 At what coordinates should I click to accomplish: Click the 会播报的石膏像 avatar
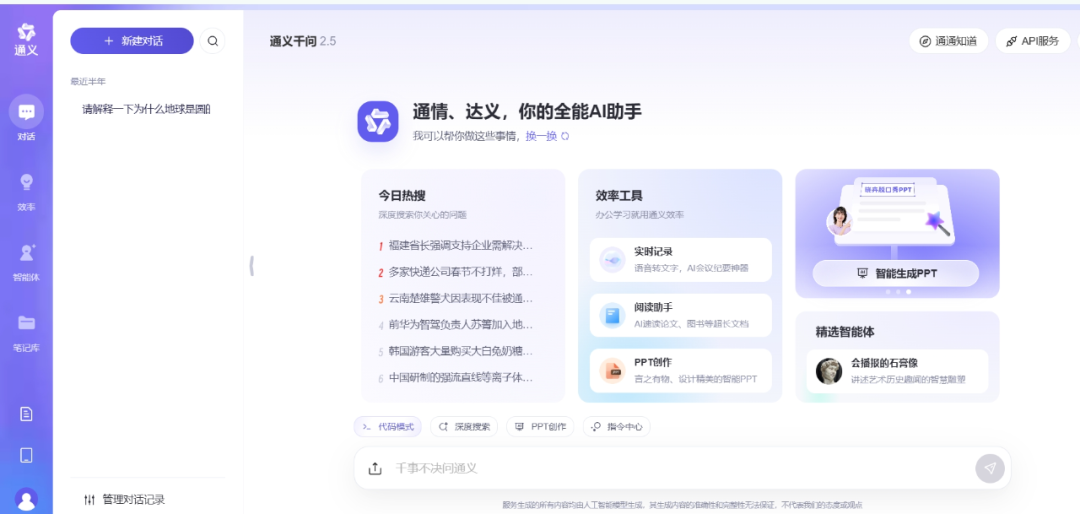click(x=829, y=371)
